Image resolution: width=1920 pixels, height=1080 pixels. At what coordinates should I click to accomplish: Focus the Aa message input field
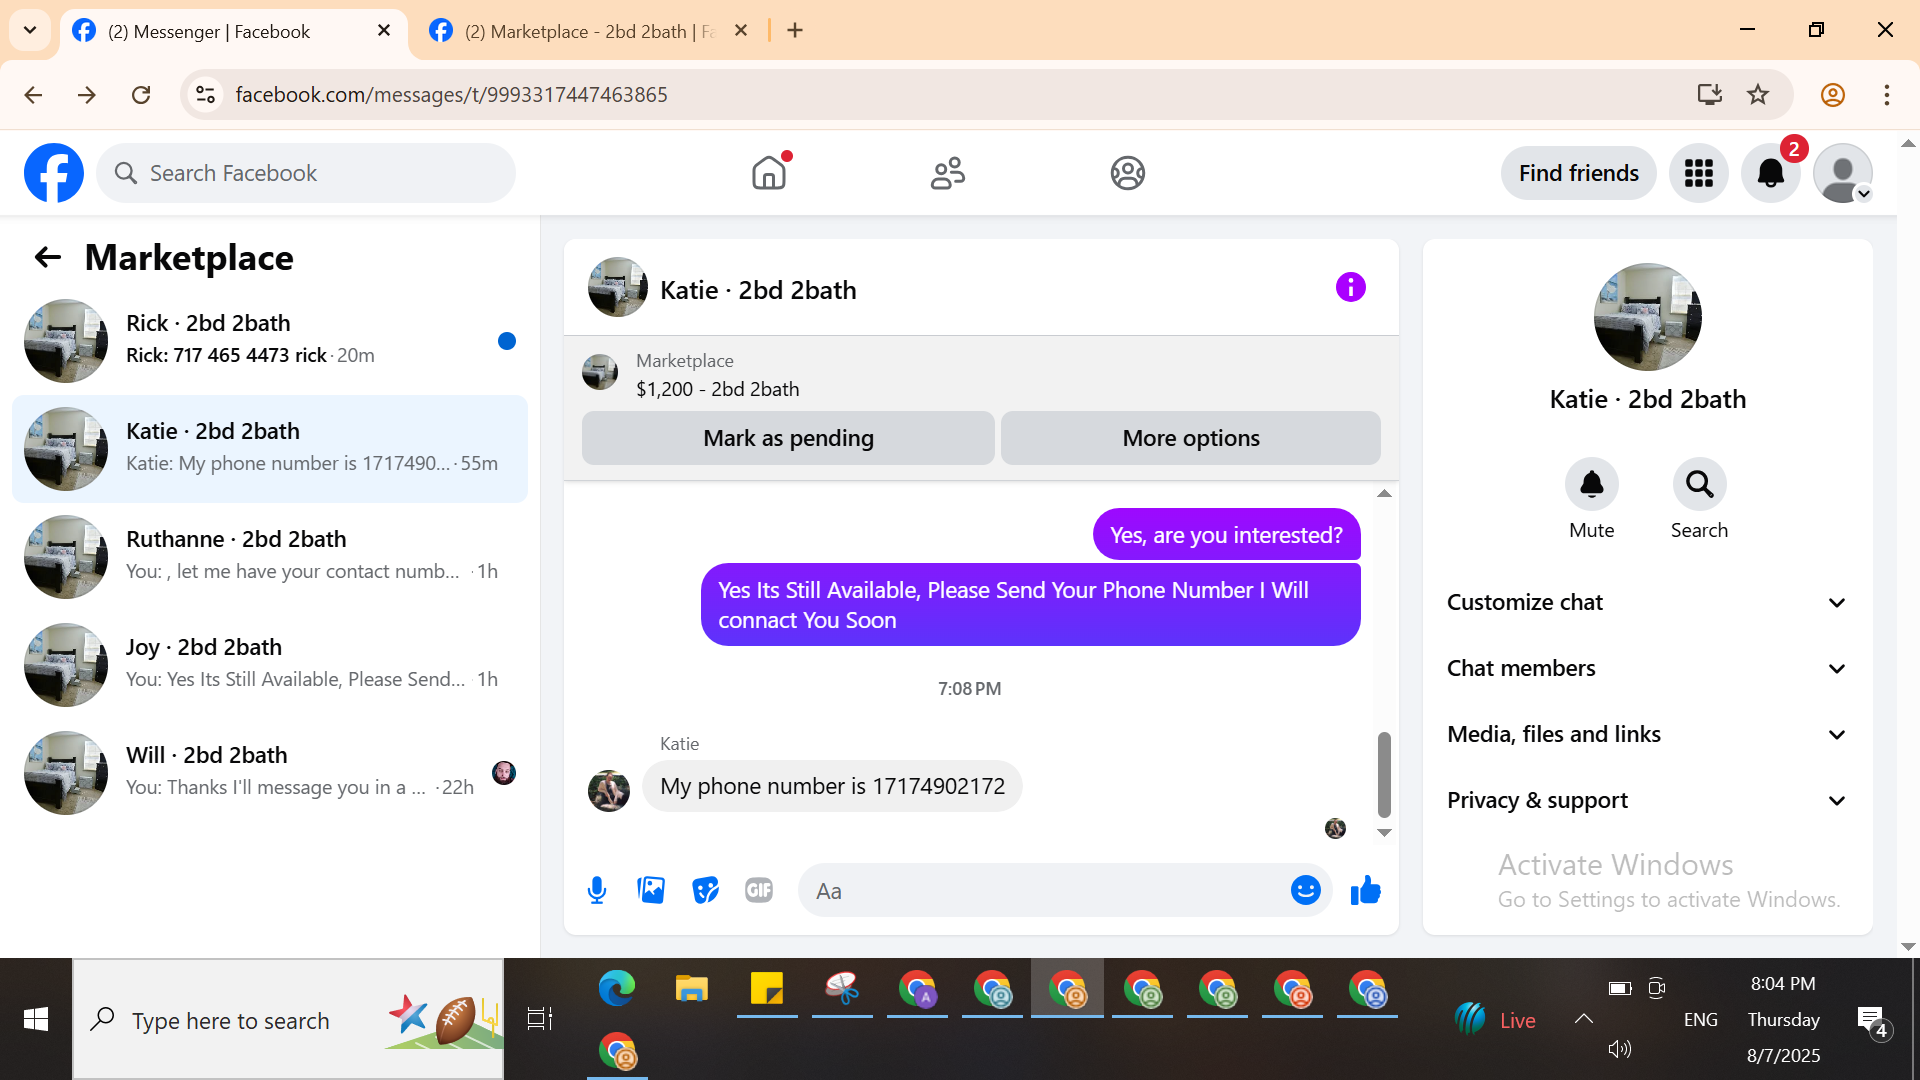click(1045, 890)
